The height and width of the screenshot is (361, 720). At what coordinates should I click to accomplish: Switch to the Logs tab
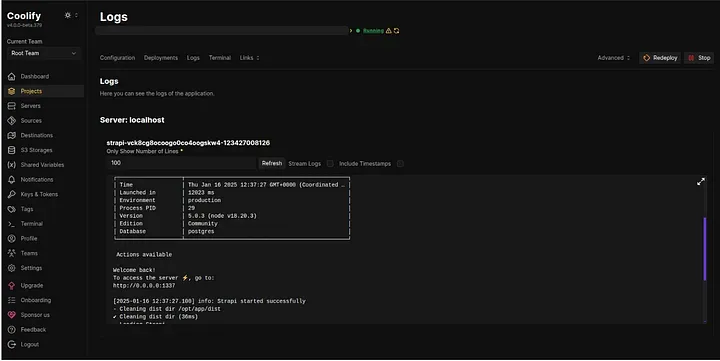193,58
